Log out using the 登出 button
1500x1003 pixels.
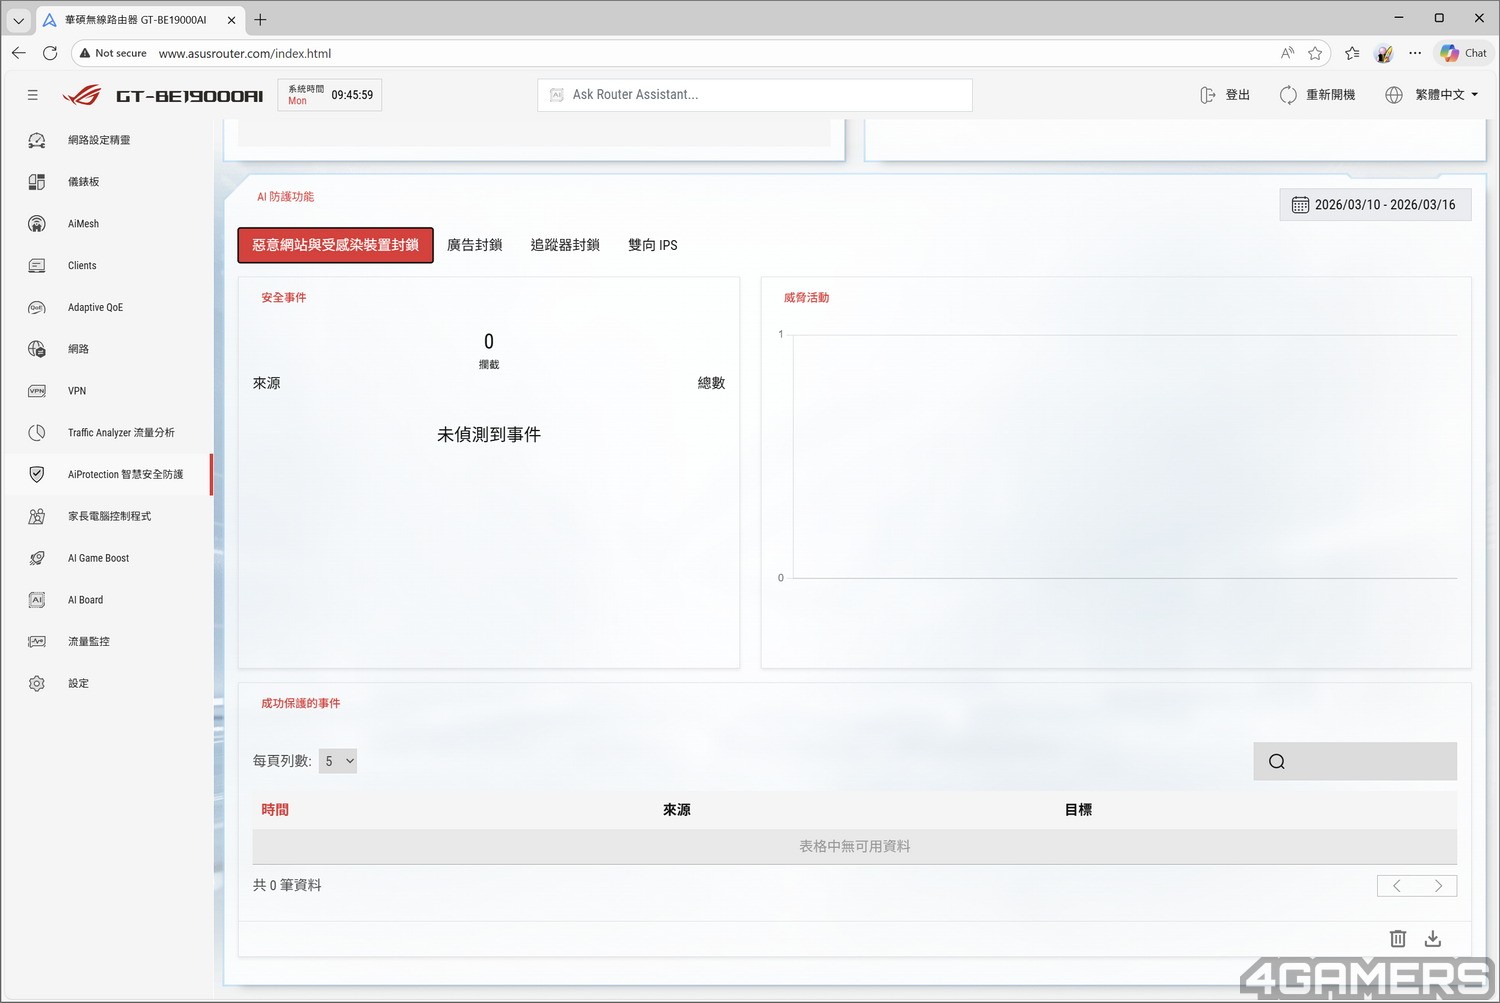coord(1225,95)
